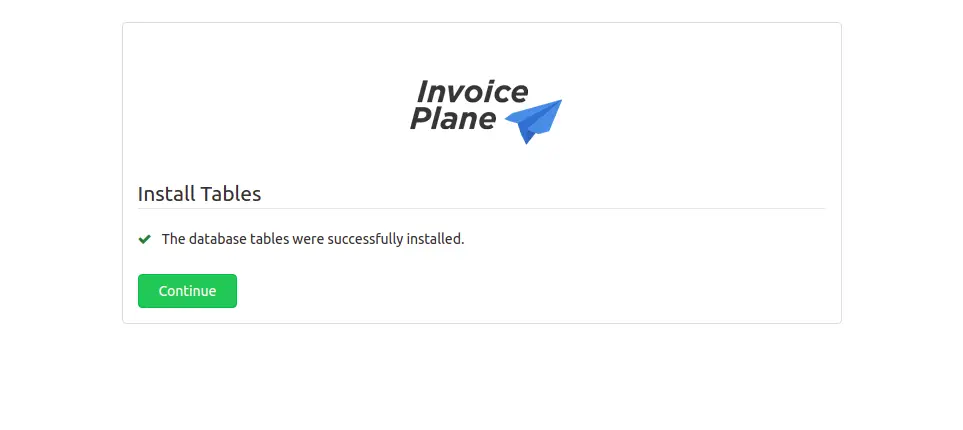Click the dark blue underside of the paper plane

pyautogui.click(x=523, y=133)
